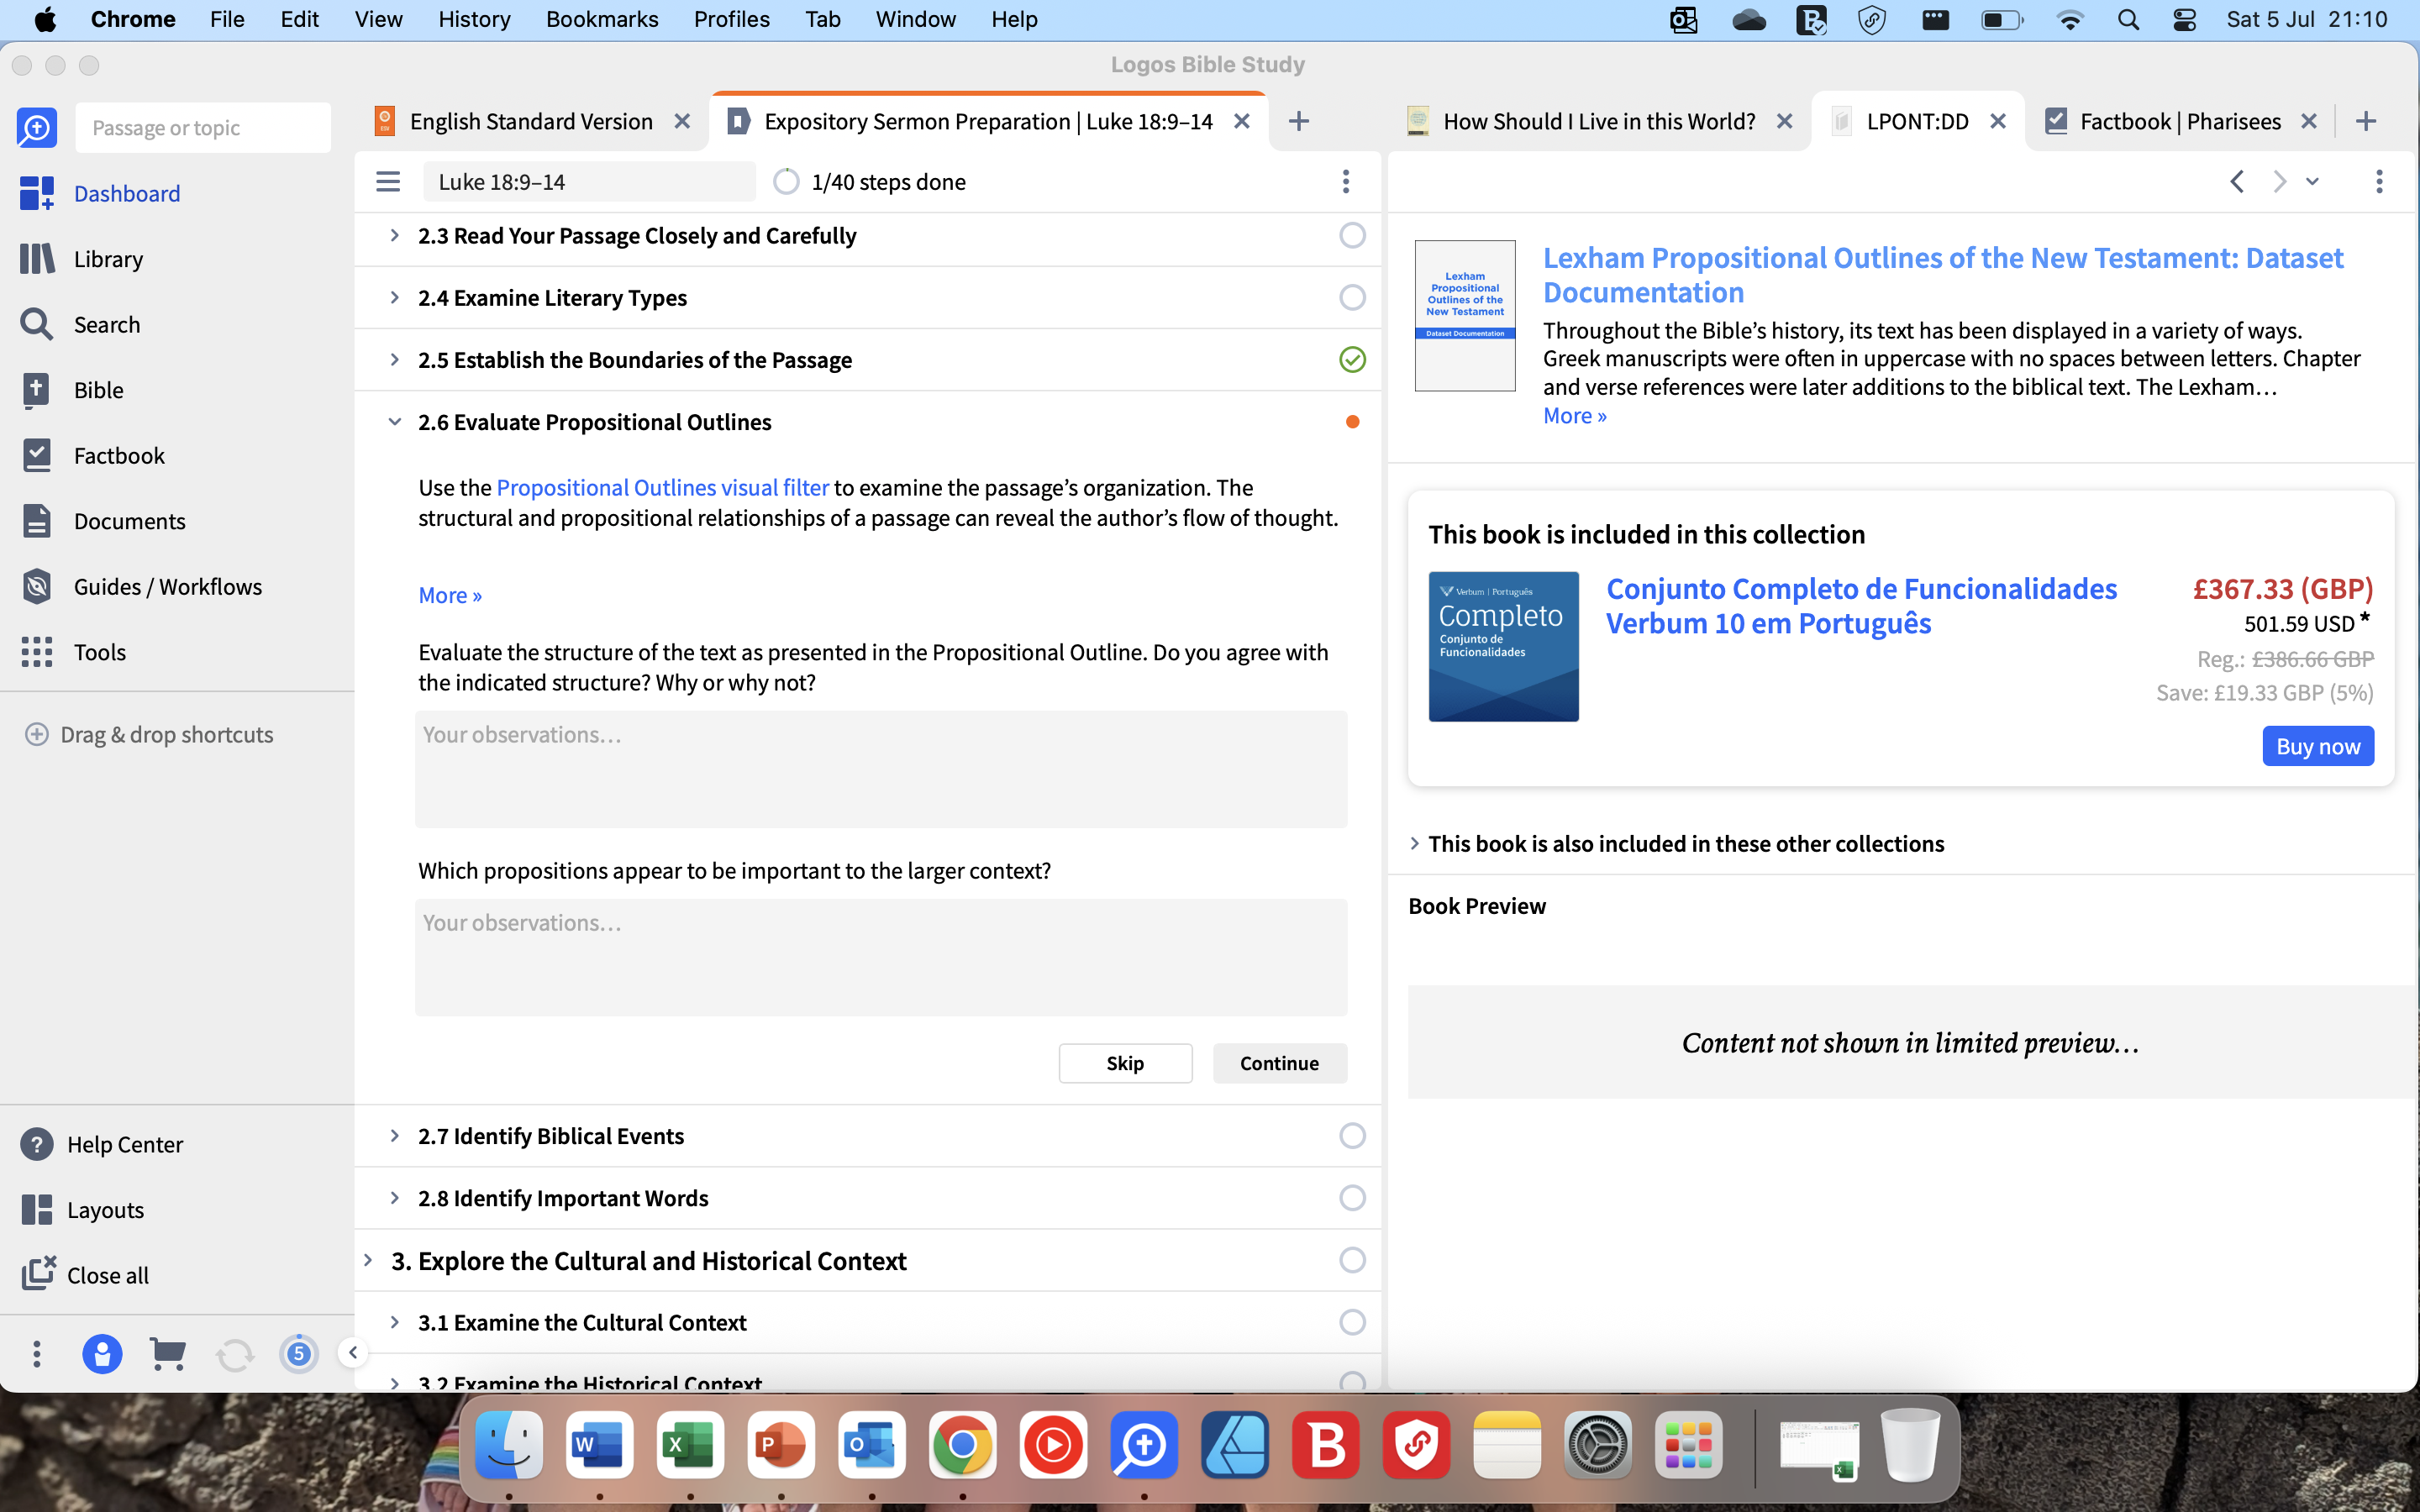Expand step 2.7 Identify Biblical Events
Viewport: 2420px width, 1512px height.
coord(394,1135)
